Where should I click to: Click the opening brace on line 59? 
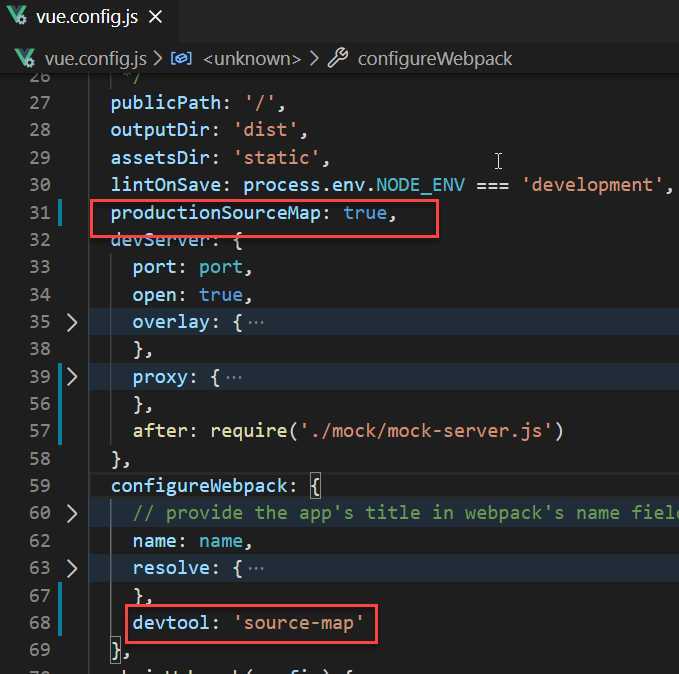tap(315, 486)
